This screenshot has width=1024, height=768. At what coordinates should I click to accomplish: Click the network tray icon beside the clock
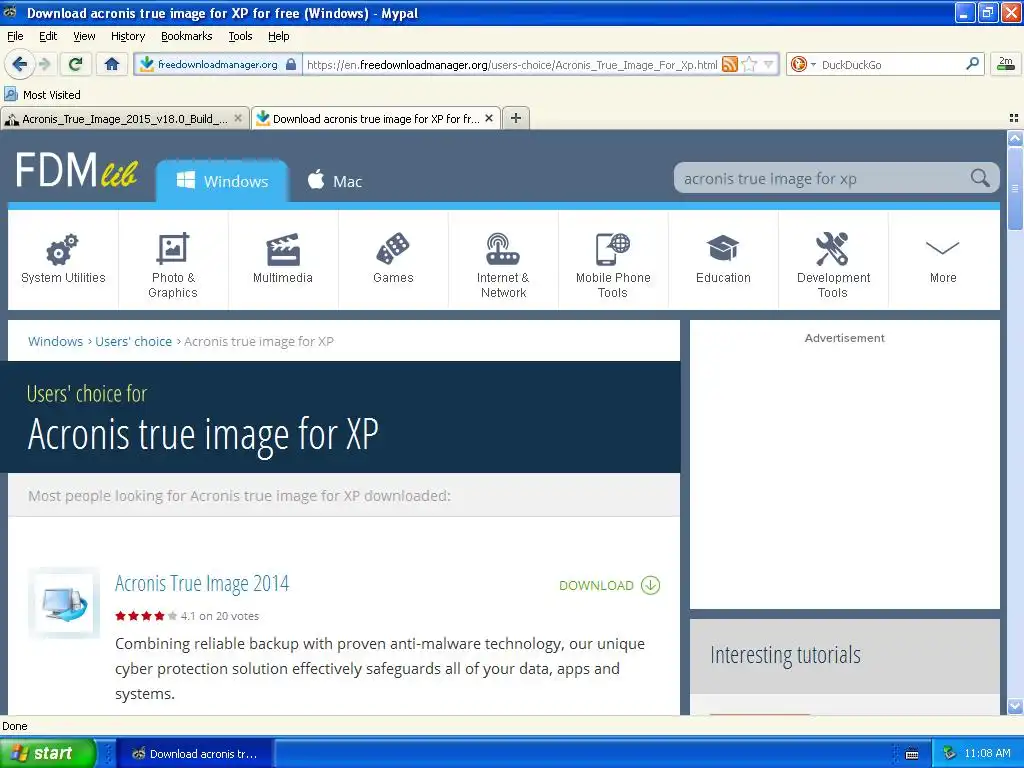(950, 754)
